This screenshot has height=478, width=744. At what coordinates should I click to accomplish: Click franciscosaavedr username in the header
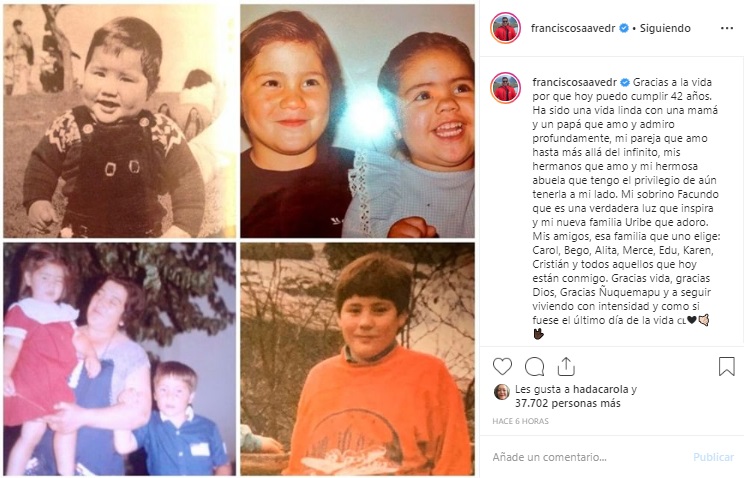tap(573, 28)
